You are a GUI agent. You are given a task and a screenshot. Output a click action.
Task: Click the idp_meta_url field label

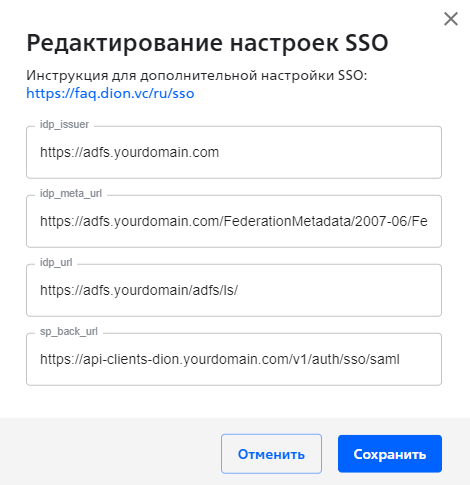pos(71,193)
